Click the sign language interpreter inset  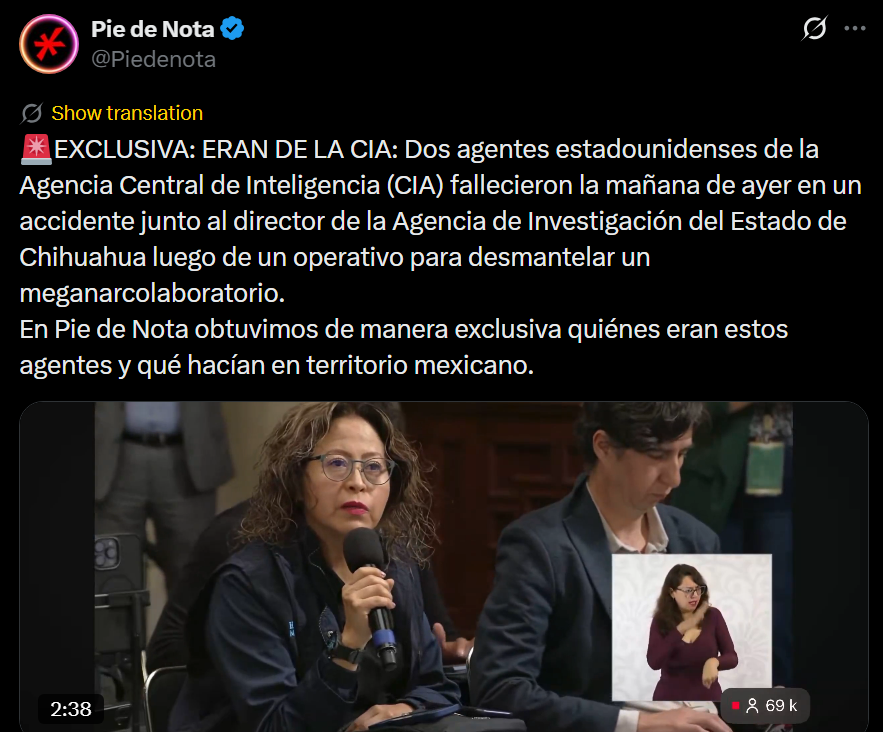pyautogui.click(x=692, y=627)
